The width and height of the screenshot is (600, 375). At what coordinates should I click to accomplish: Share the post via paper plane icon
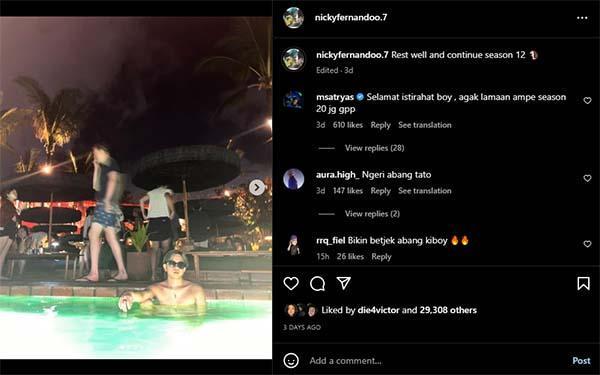[344, 283]
